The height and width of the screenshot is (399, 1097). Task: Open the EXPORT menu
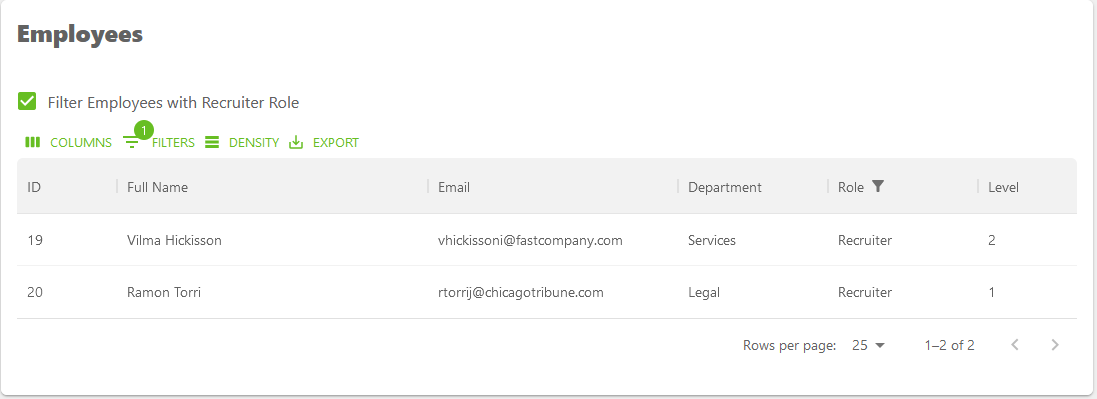pyautogui.click(x=324, y=143)
